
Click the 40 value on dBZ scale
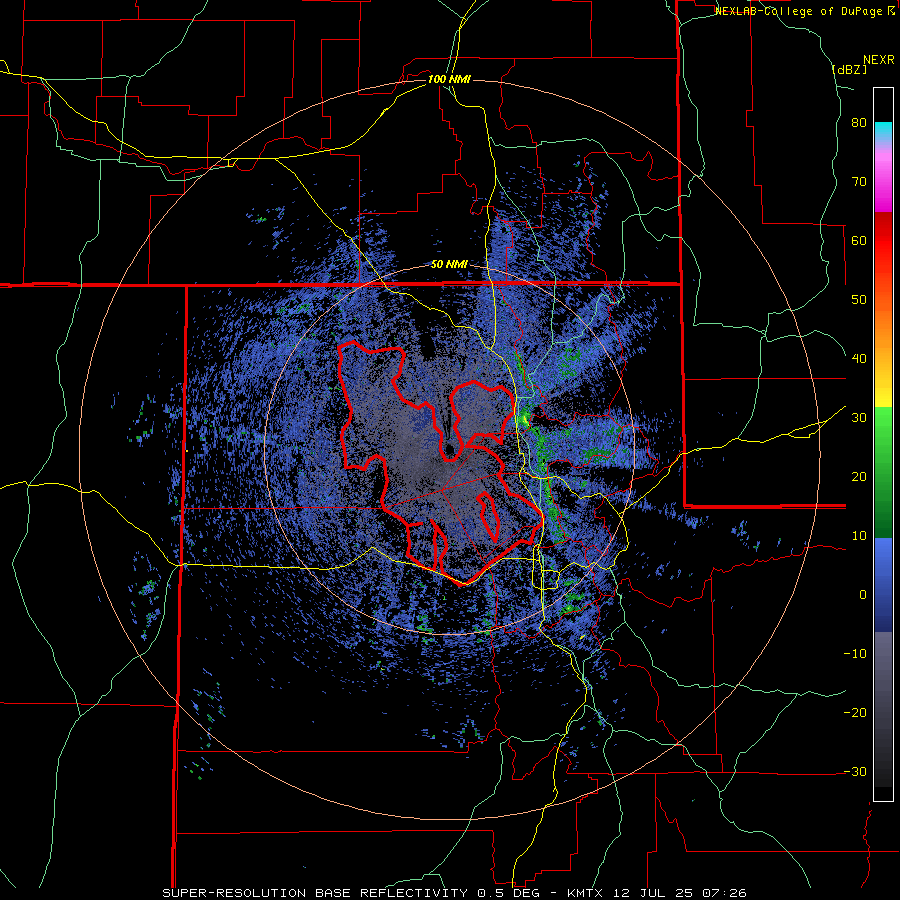[x=859, y=359]
